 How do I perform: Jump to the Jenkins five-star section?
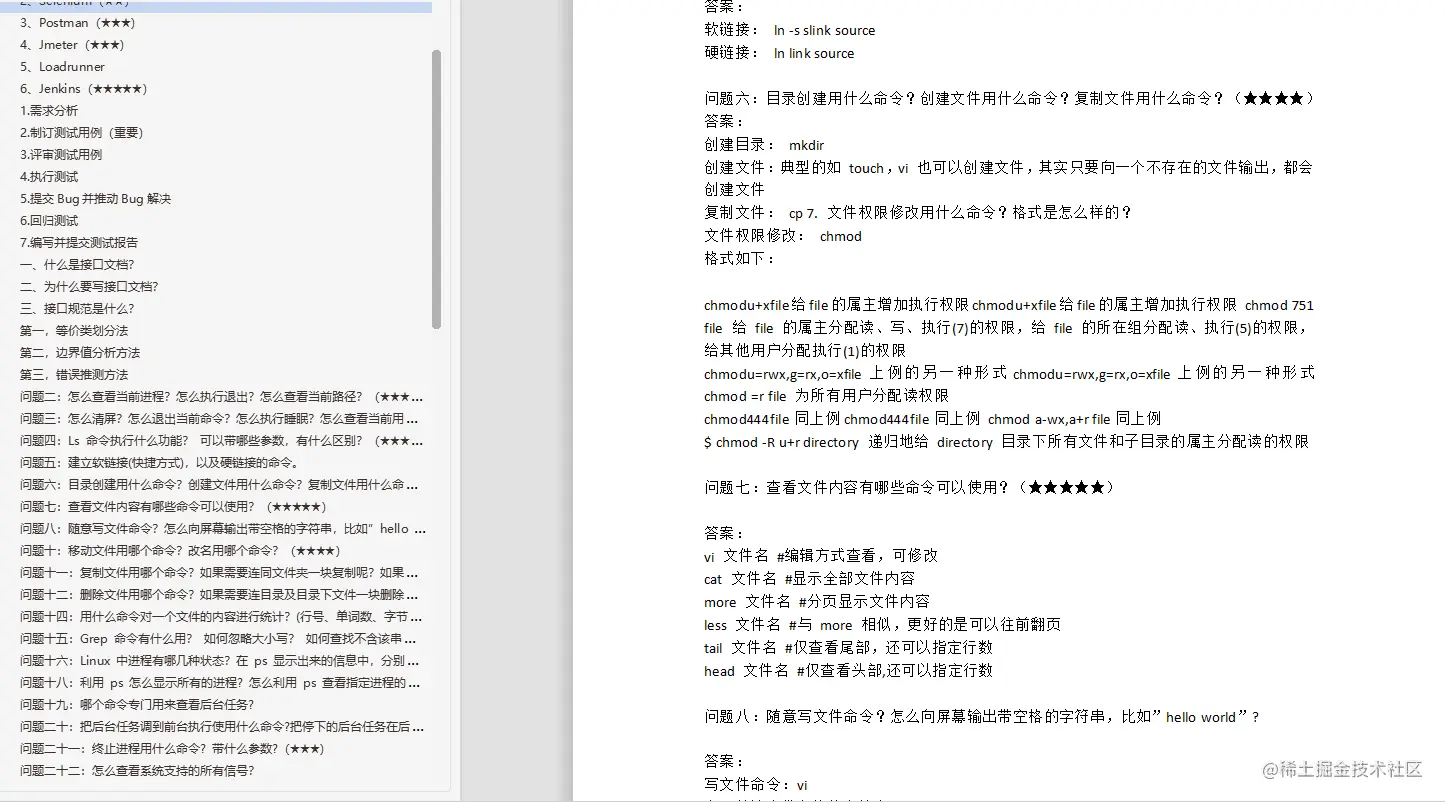(x=80, y=88)
